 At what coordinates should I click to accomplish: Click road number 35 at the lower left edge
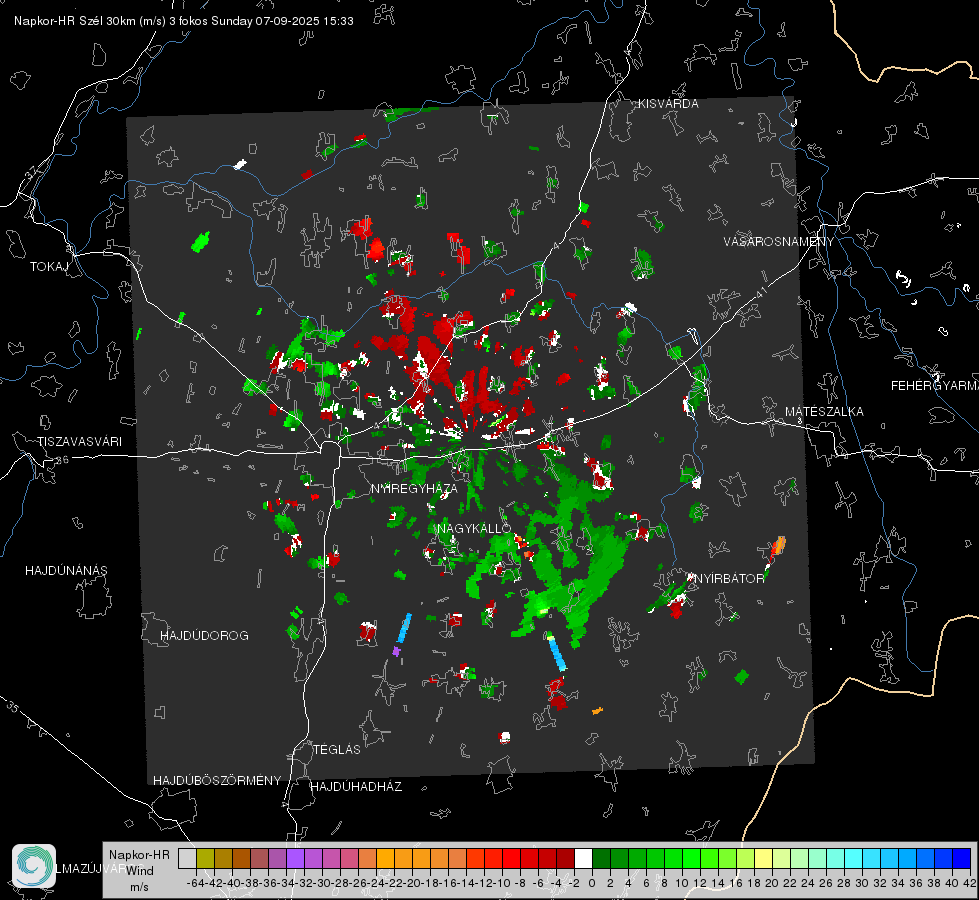[x=13, y=707]
